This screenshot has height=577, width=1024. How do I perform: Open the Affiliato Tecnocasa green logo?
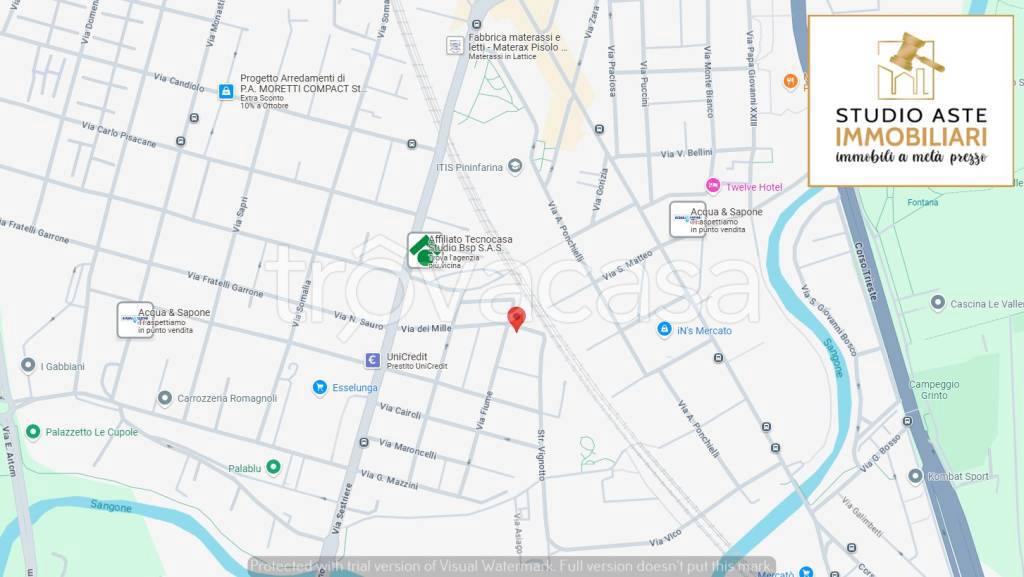[424, 251]
